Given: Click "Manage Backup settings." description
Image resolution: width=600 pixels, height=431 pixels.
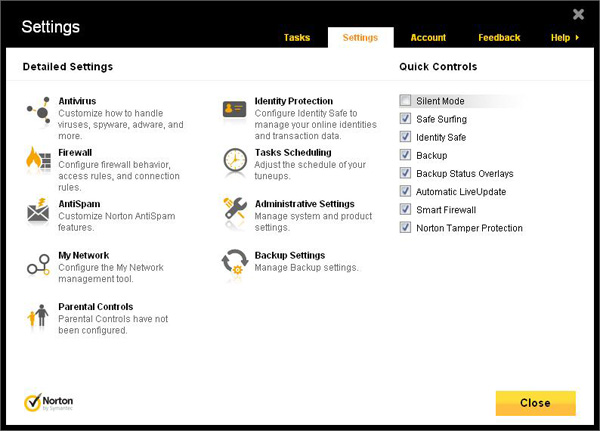Looking at the screenshot, I should pos(307,268).
